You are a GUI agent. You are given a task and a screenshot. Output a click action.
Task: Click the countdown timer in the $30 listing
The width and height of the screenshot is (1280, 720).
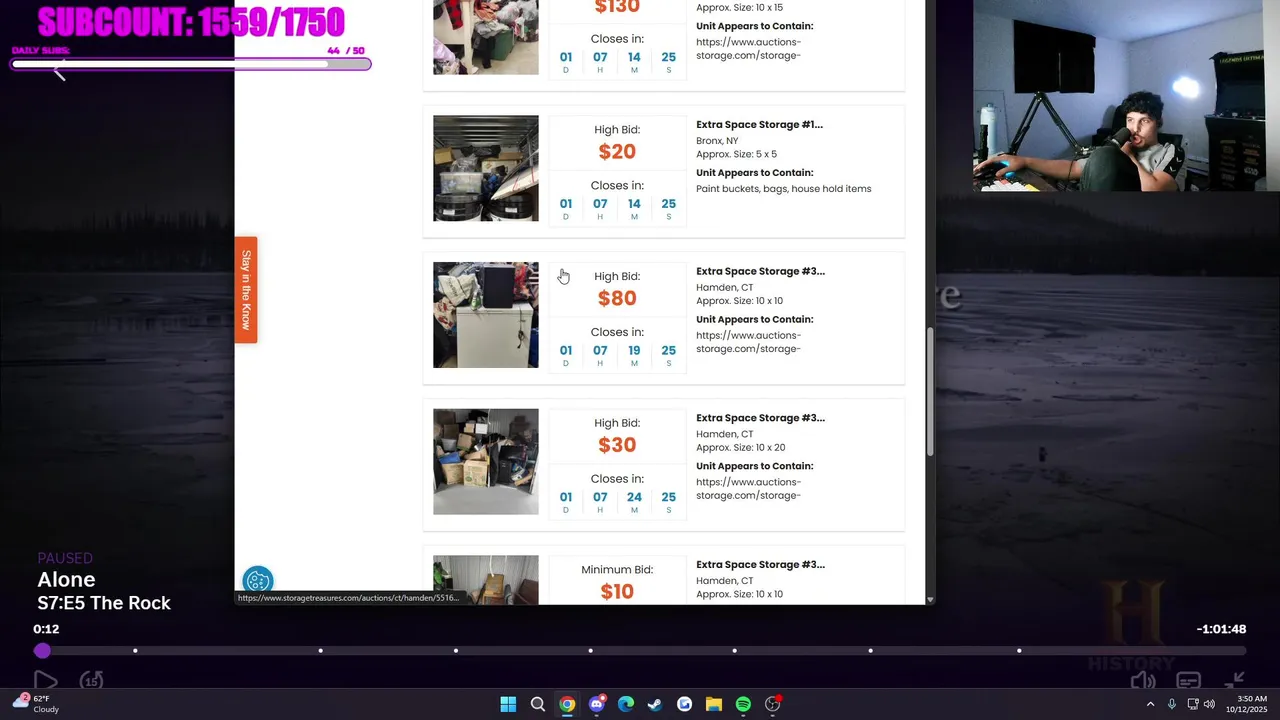pyautogui.click(x=617, y=501)
